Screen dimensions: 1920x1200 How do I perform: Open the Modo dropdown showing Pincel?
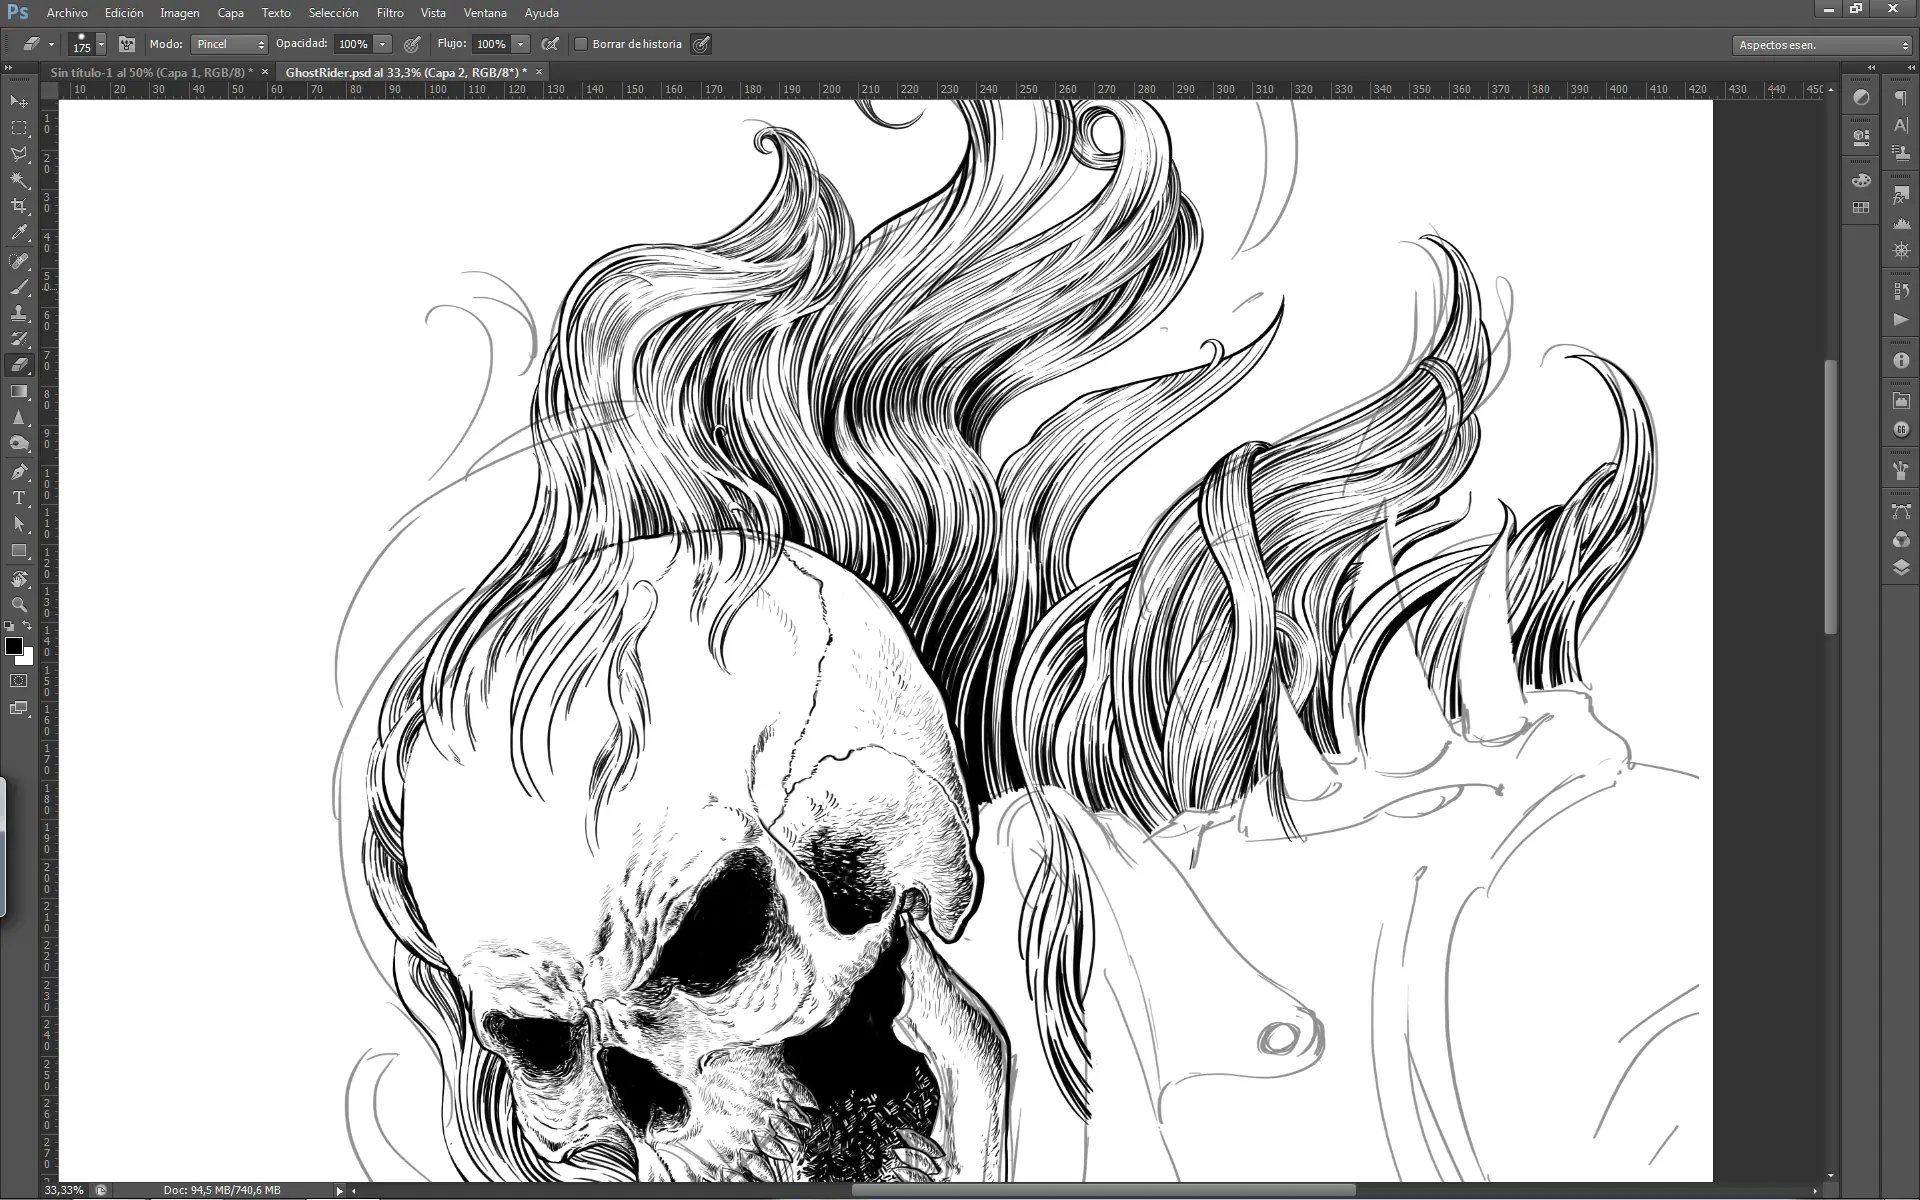pyautogui.click(x=229, y=44)
